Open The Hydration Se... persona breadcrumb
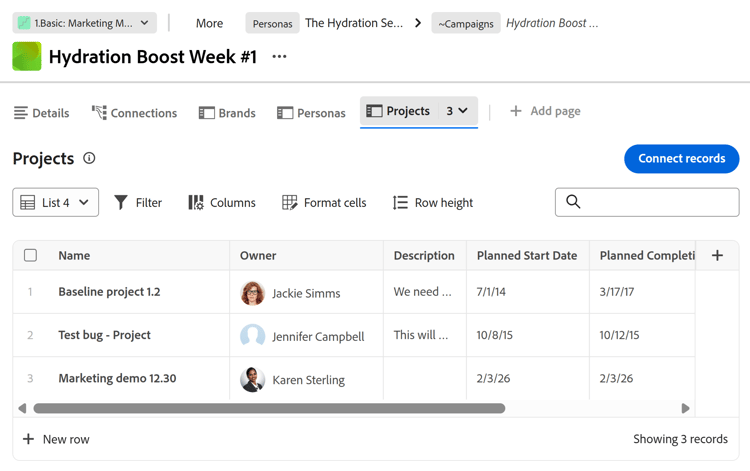This screenshot has height=471, width=750. coord(354,23)
